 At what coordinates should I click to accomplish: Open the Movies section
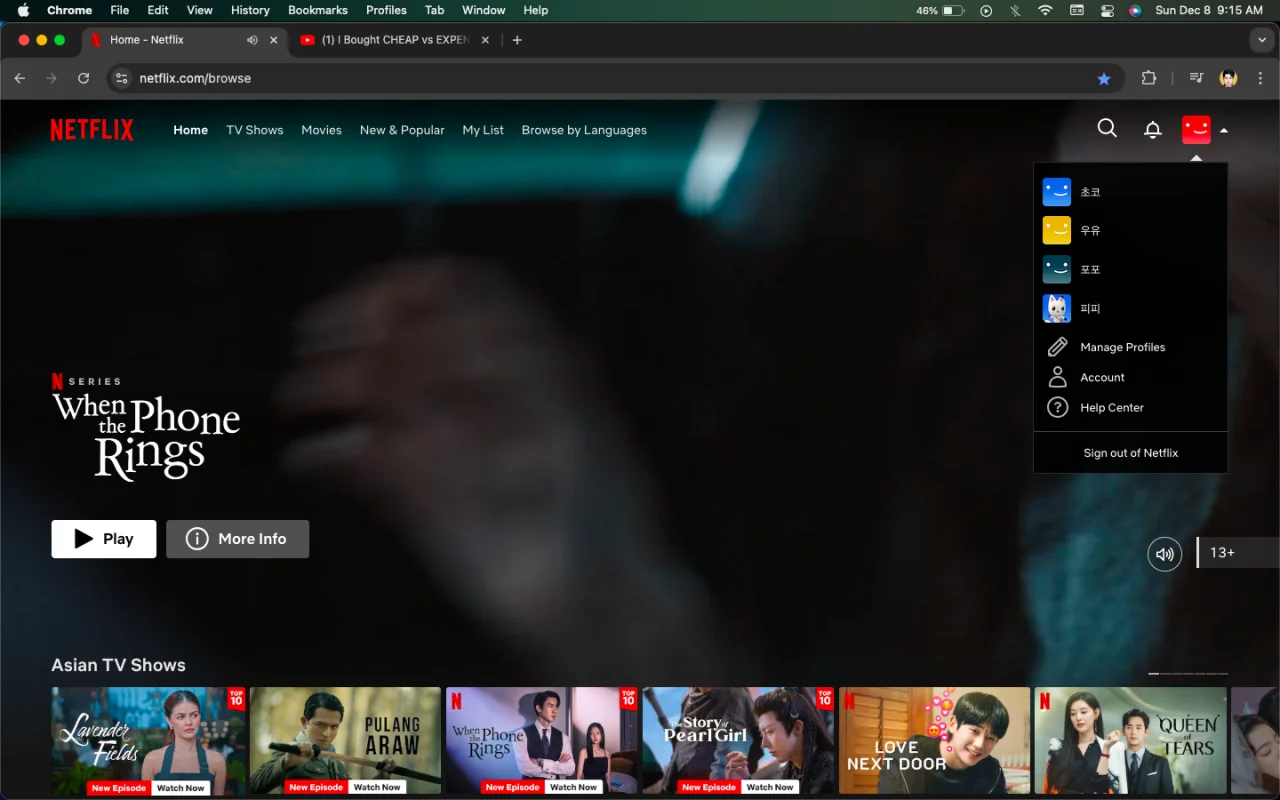(321, 130)
